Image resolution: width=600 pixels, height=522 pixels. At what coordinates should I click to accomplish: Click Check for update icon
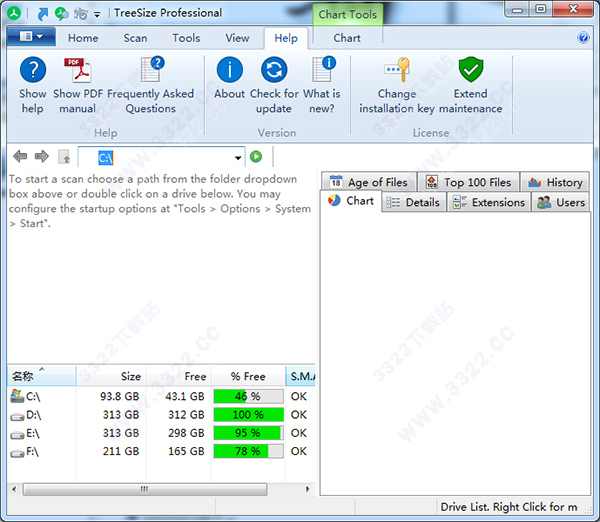point(274,70)
